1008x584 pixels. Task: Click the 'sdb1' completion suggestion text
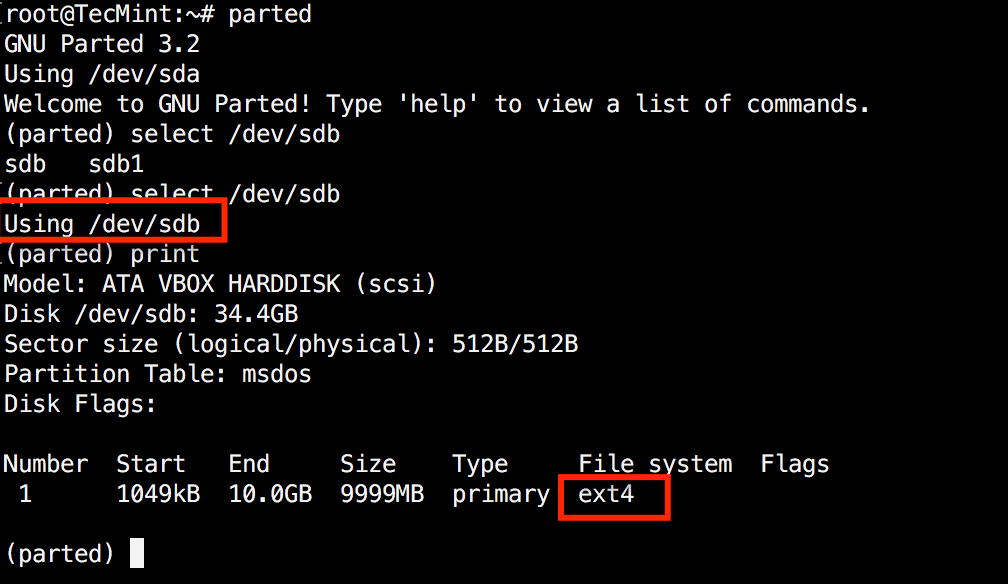point(116,164)
